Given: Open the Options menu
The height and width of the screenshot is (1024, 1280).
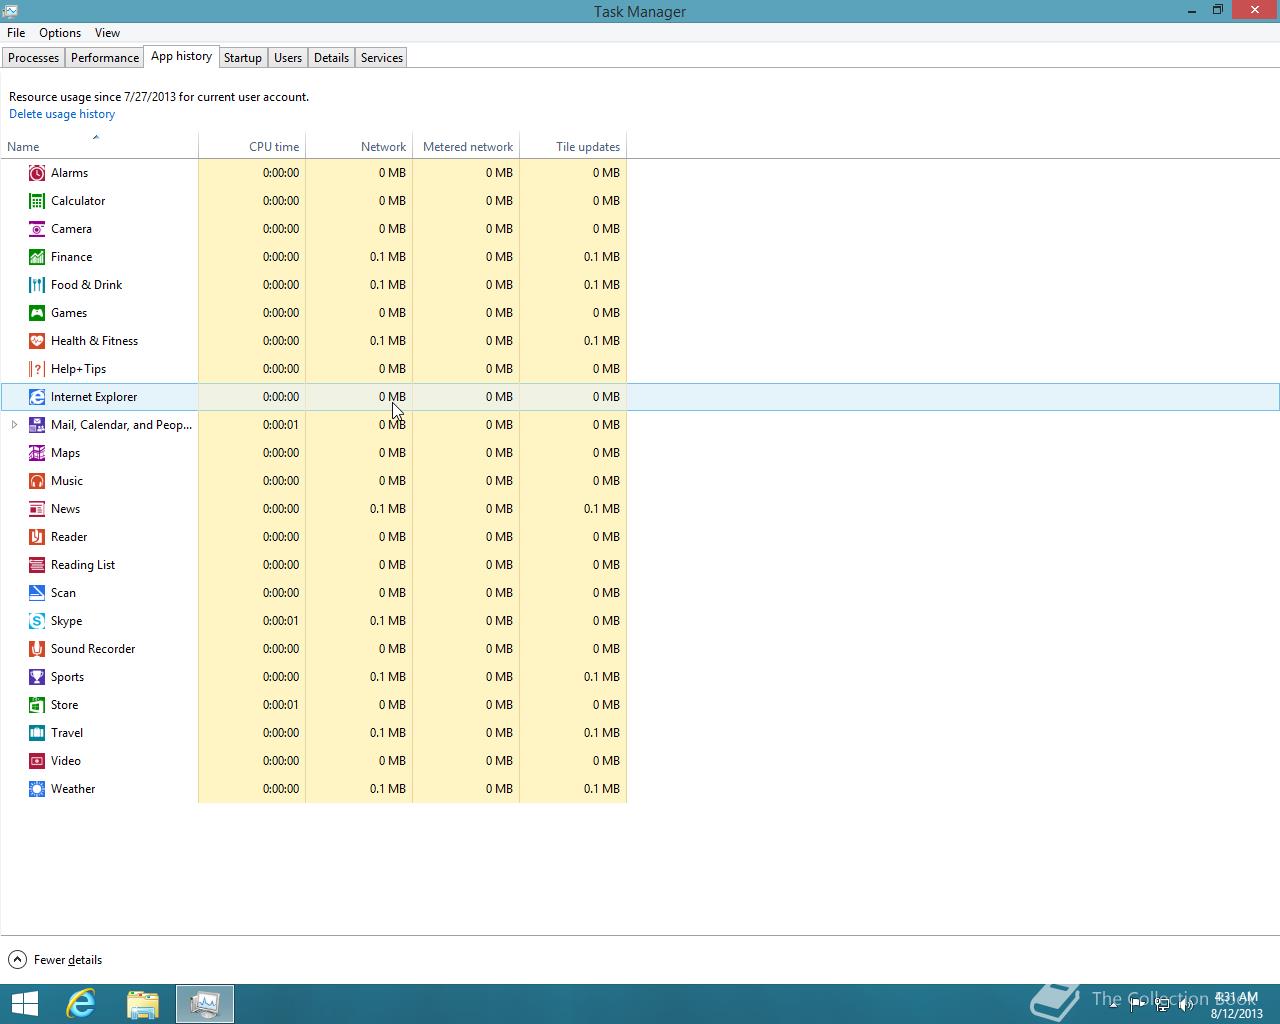Looking at the screenshot, I should tap(60, 33).
